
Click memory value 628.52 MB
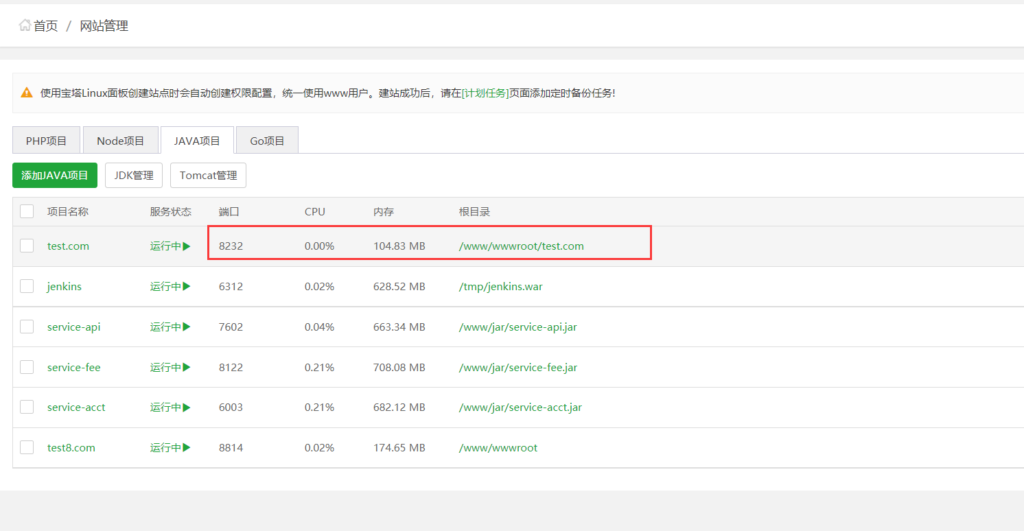click(399, 287)
